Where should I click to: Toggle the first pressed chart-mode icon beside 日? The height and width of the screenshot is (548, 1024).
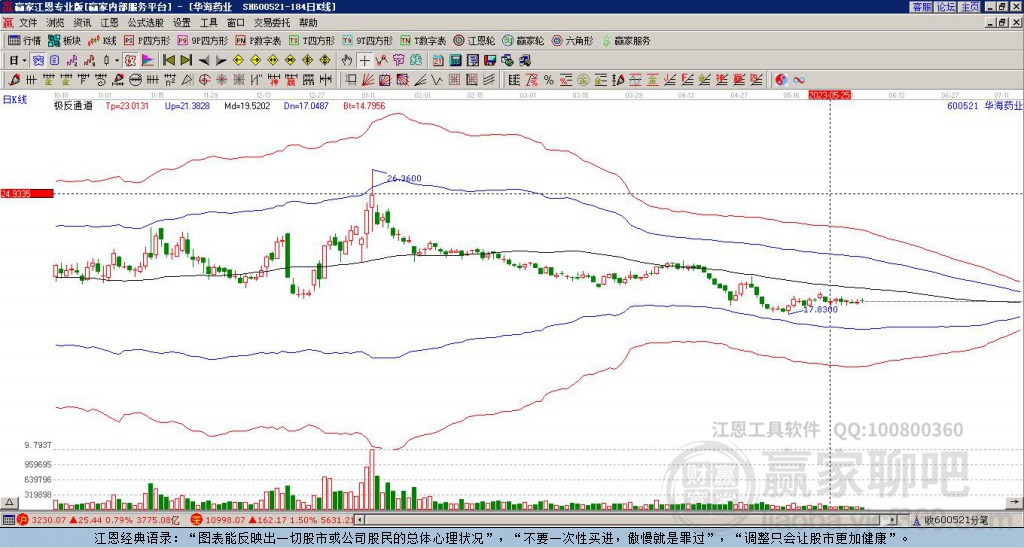38,61
